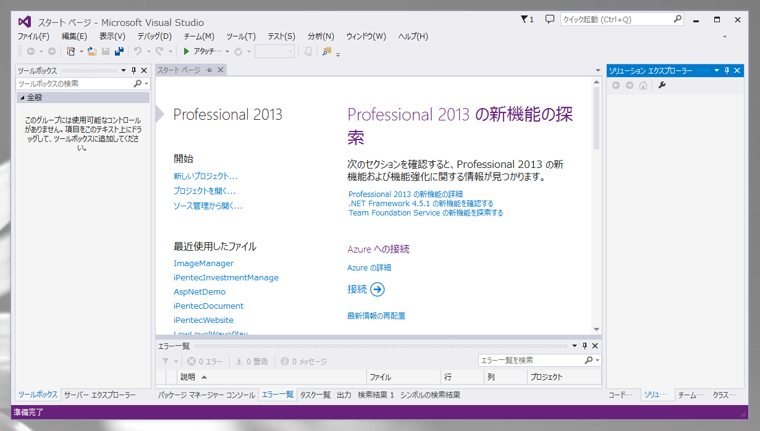Click the プロジェクトを開く... link
Screen dimensions: 760x431
205,191
